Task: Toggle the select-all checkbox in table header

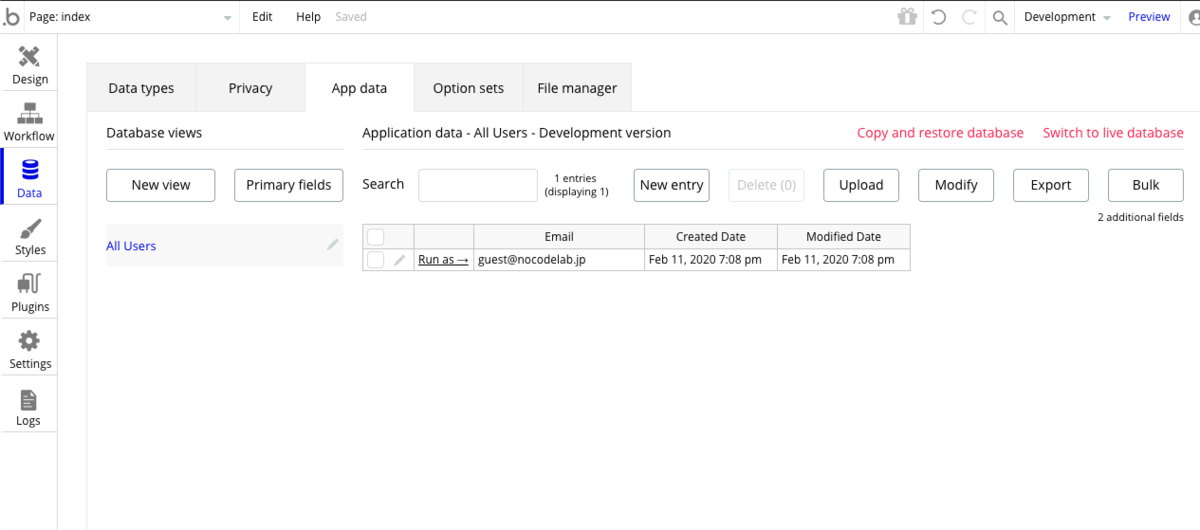Action: click(376, 237)
